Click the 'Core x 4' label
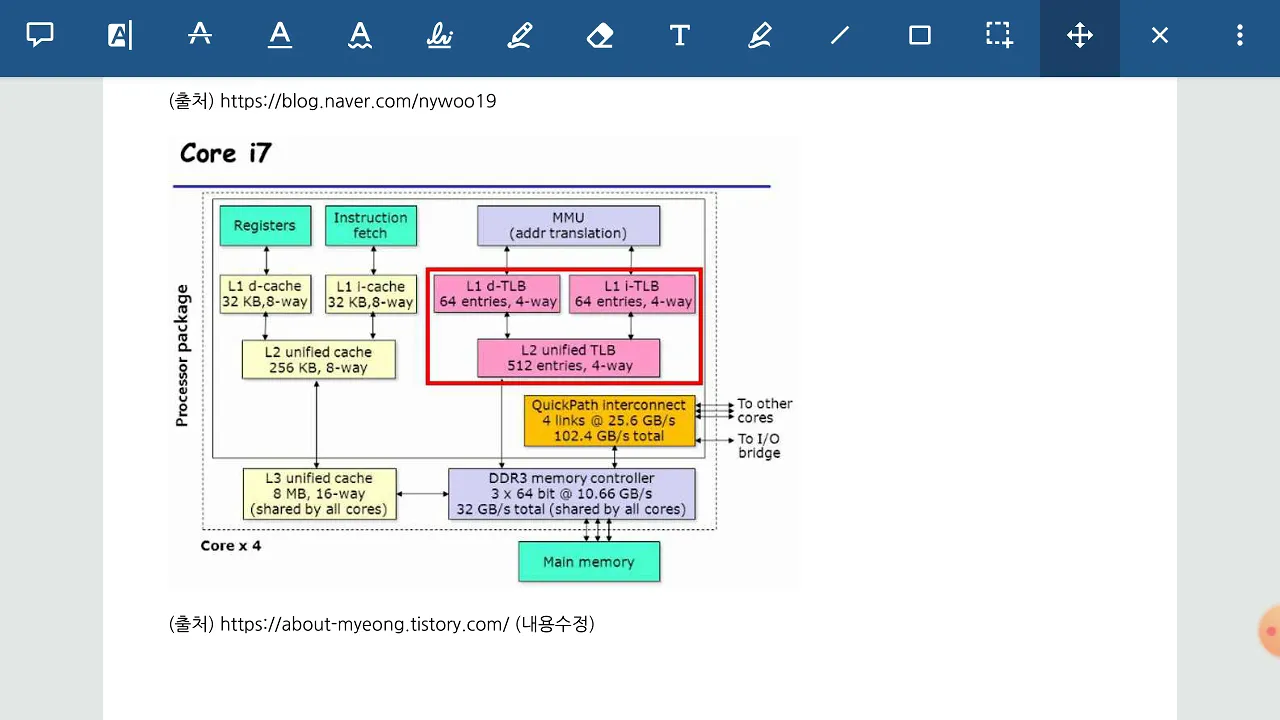 pyautogui.click(x=231, y=546)
